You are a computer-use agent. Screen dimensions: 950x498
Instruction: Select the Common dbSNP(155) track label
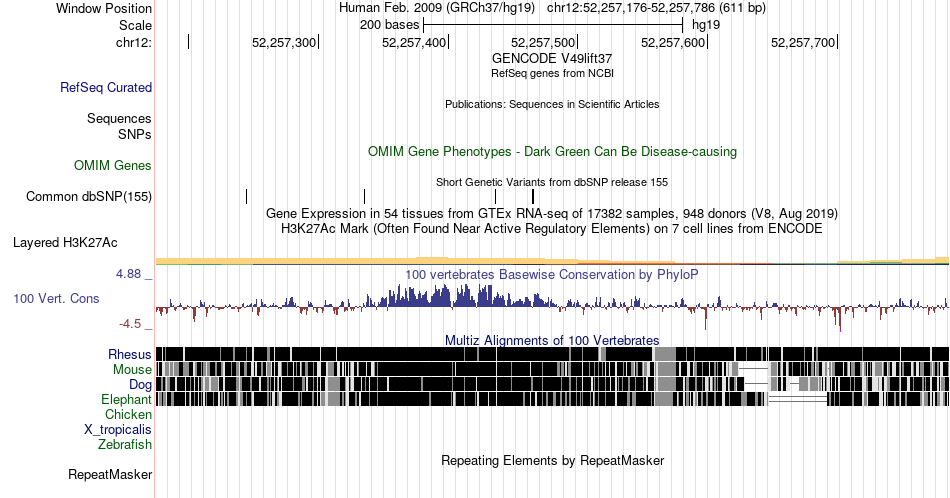(89, 196)
